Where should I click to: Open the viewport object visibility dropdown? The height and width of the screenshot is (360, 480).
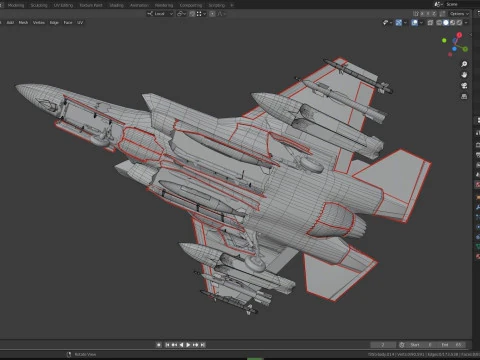click(x=387, y=23)
